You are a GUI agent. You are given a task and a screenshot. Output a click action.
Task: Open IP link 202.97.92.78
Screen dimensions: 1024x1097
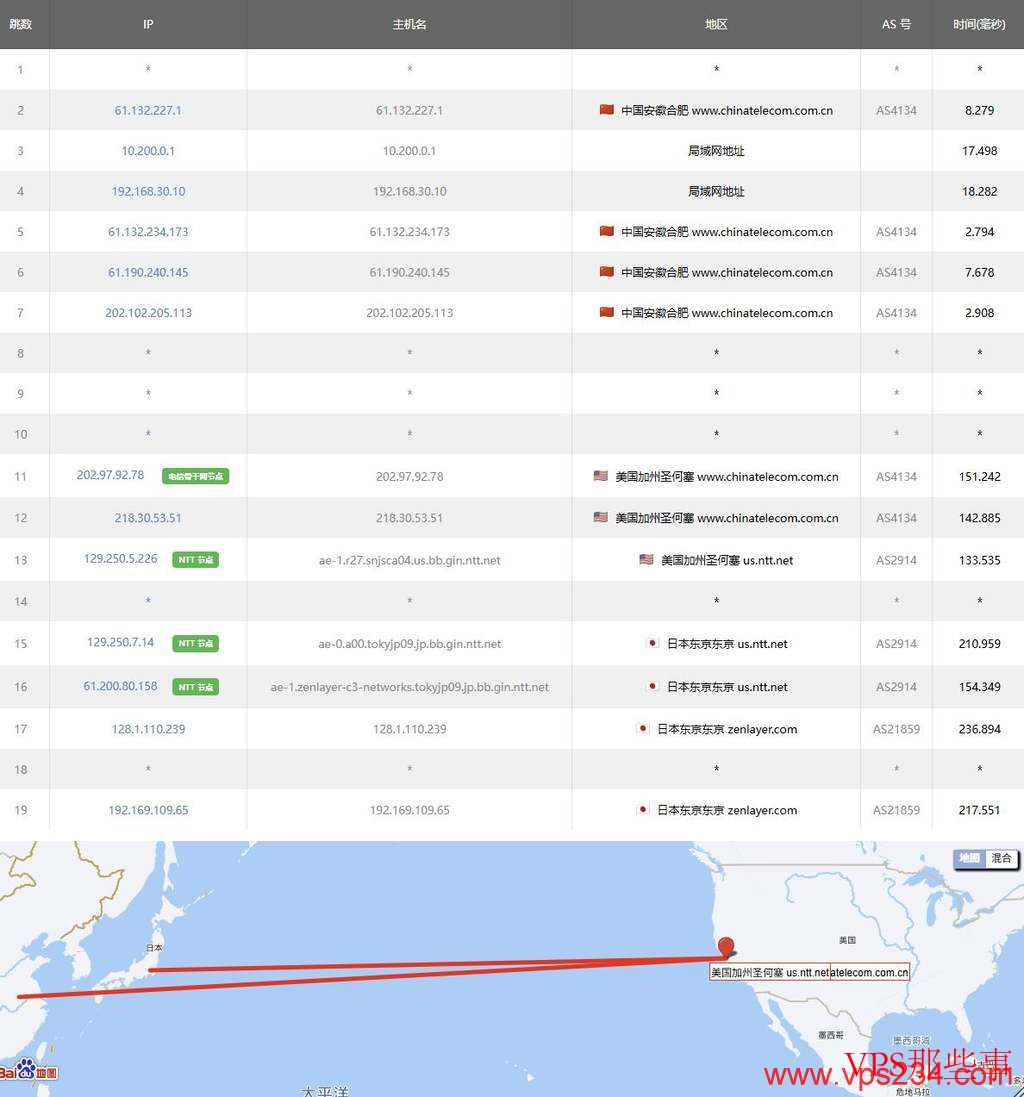(111, 475)
